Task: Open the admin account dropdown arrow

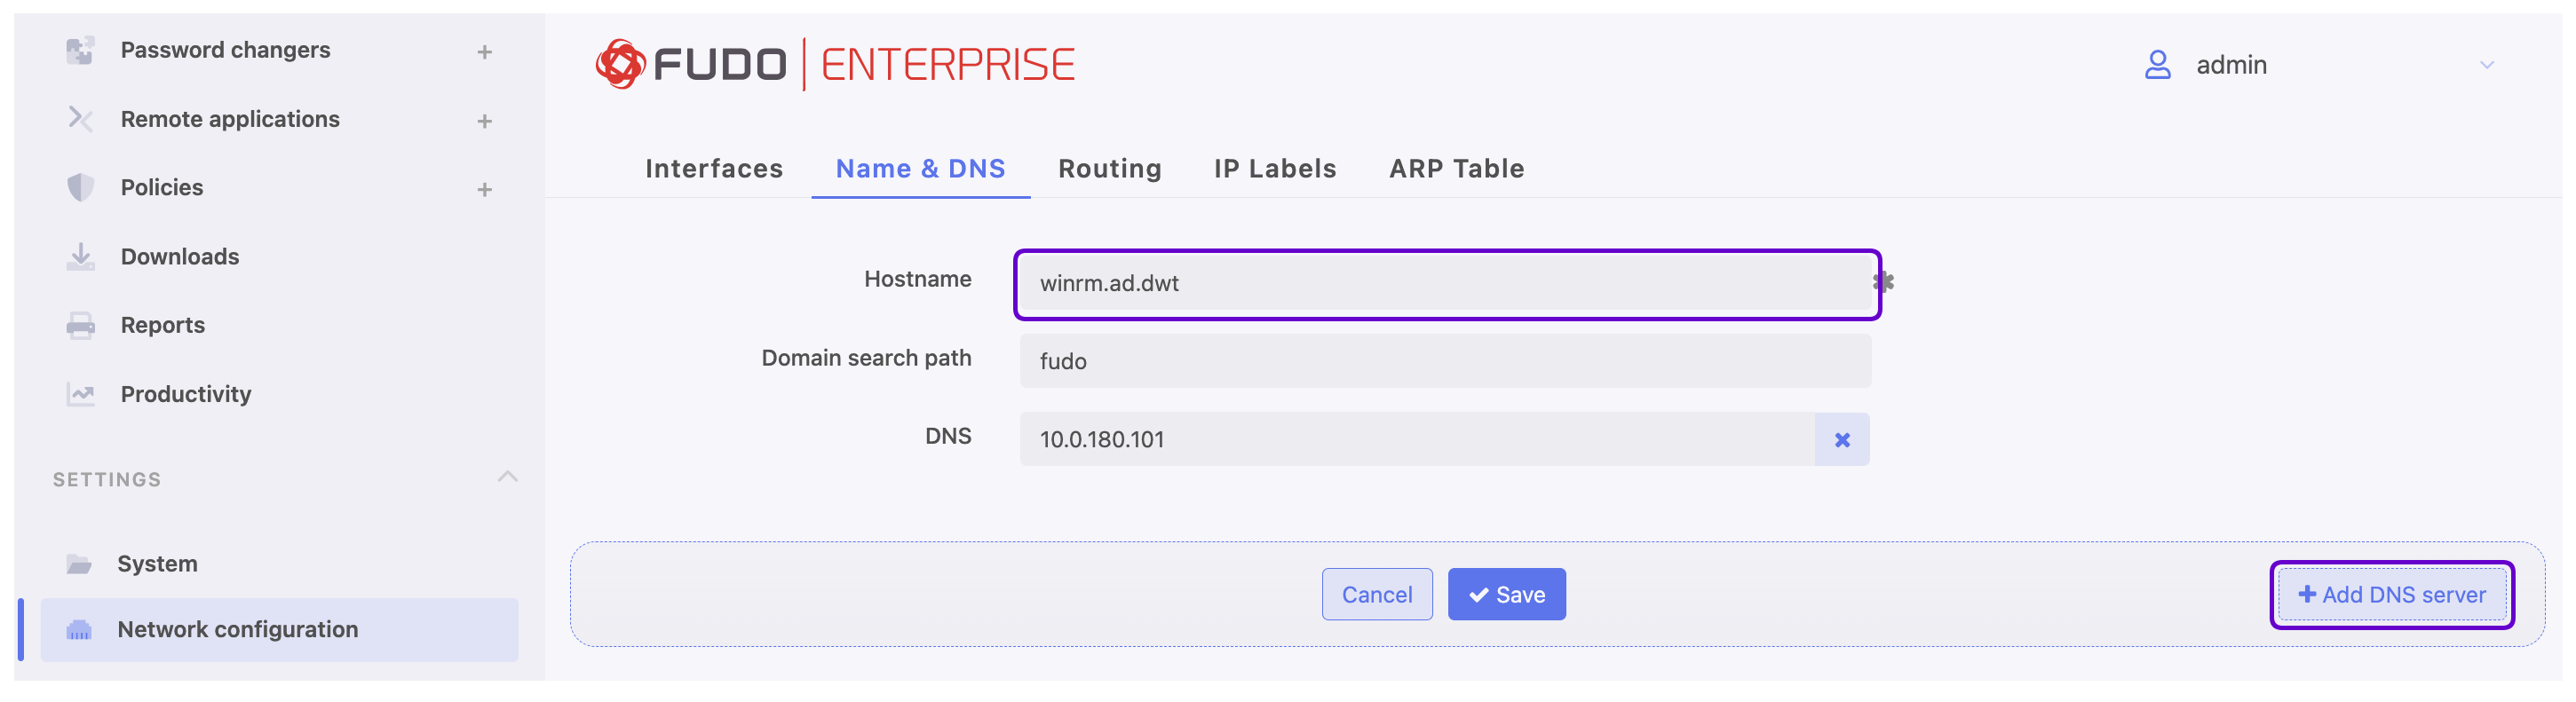Action: pos(2486,66)
